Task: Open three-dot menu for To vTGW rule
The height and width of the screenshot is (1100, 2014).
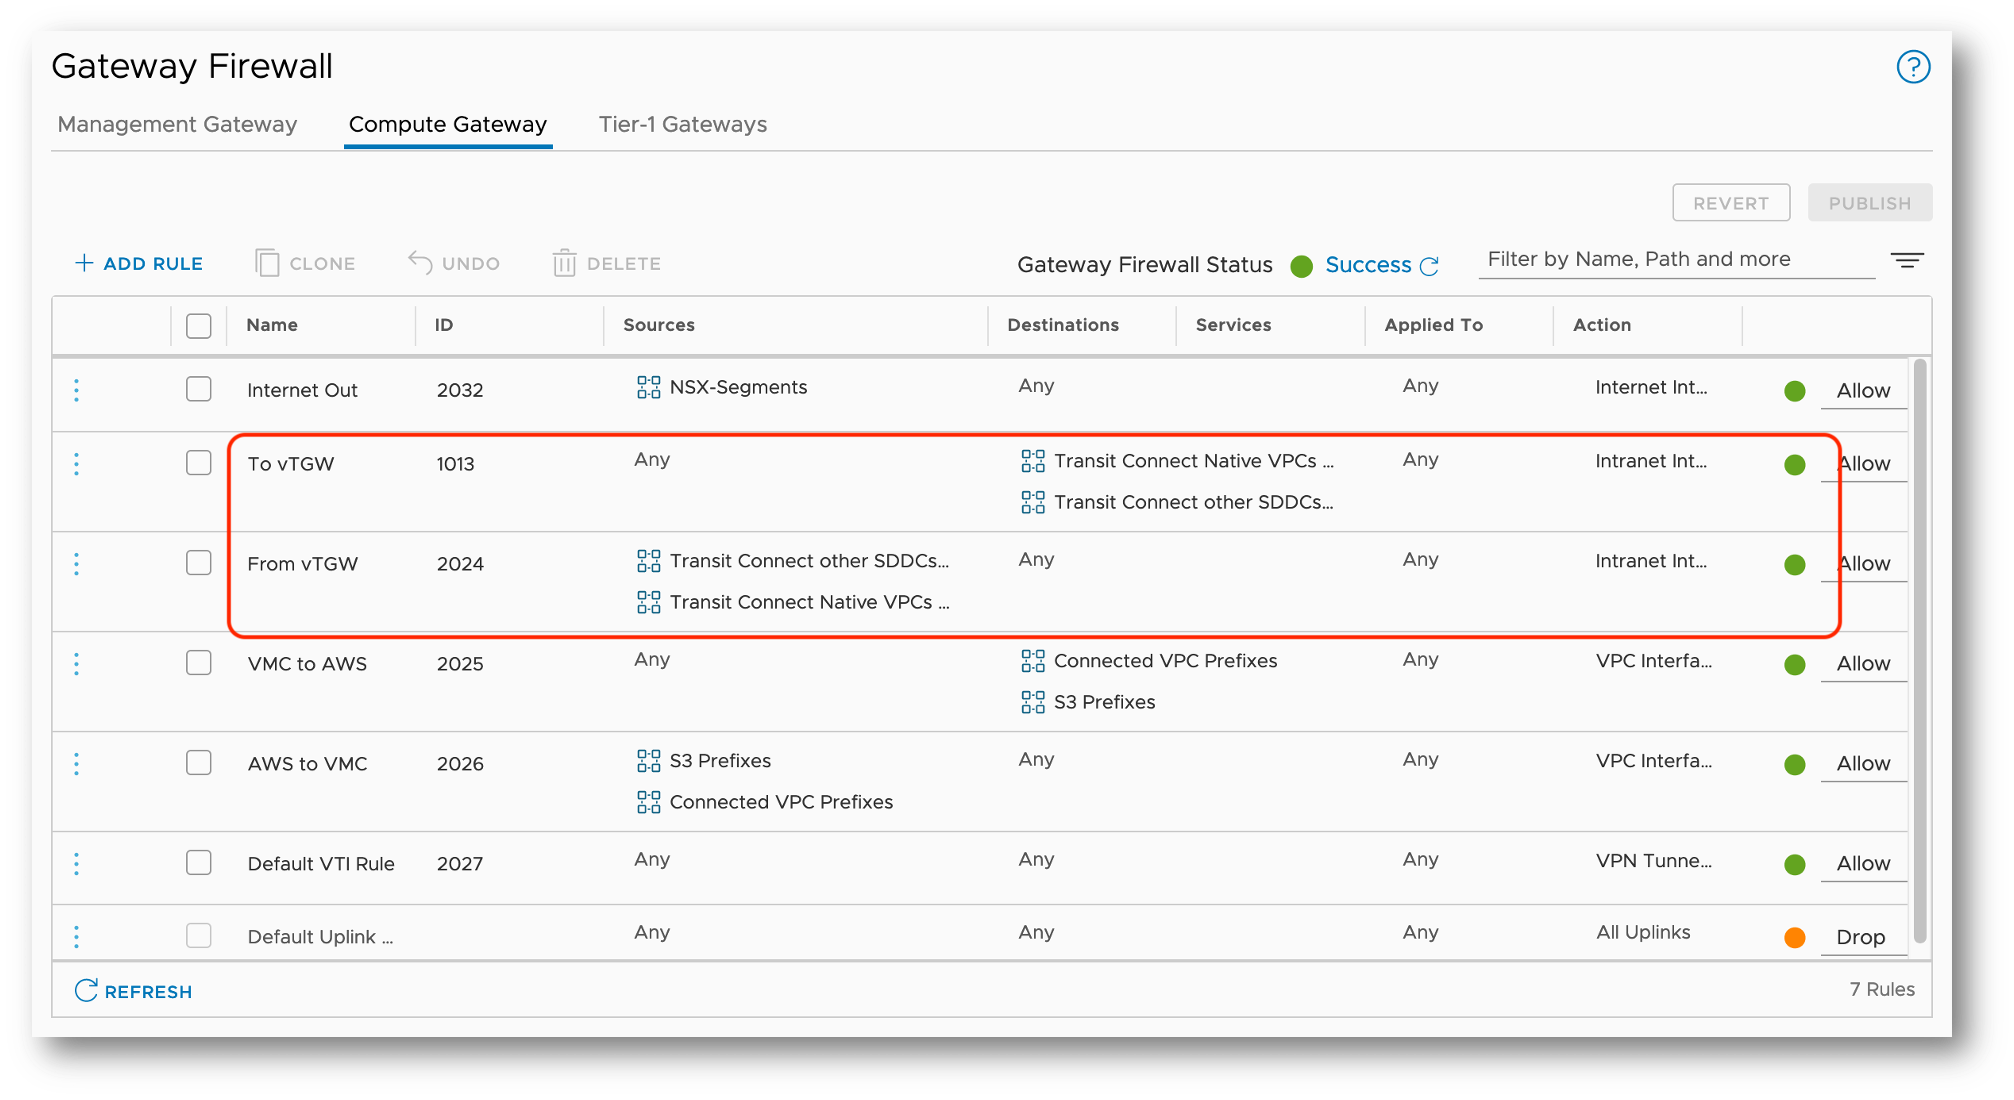Action: (77, 464)
